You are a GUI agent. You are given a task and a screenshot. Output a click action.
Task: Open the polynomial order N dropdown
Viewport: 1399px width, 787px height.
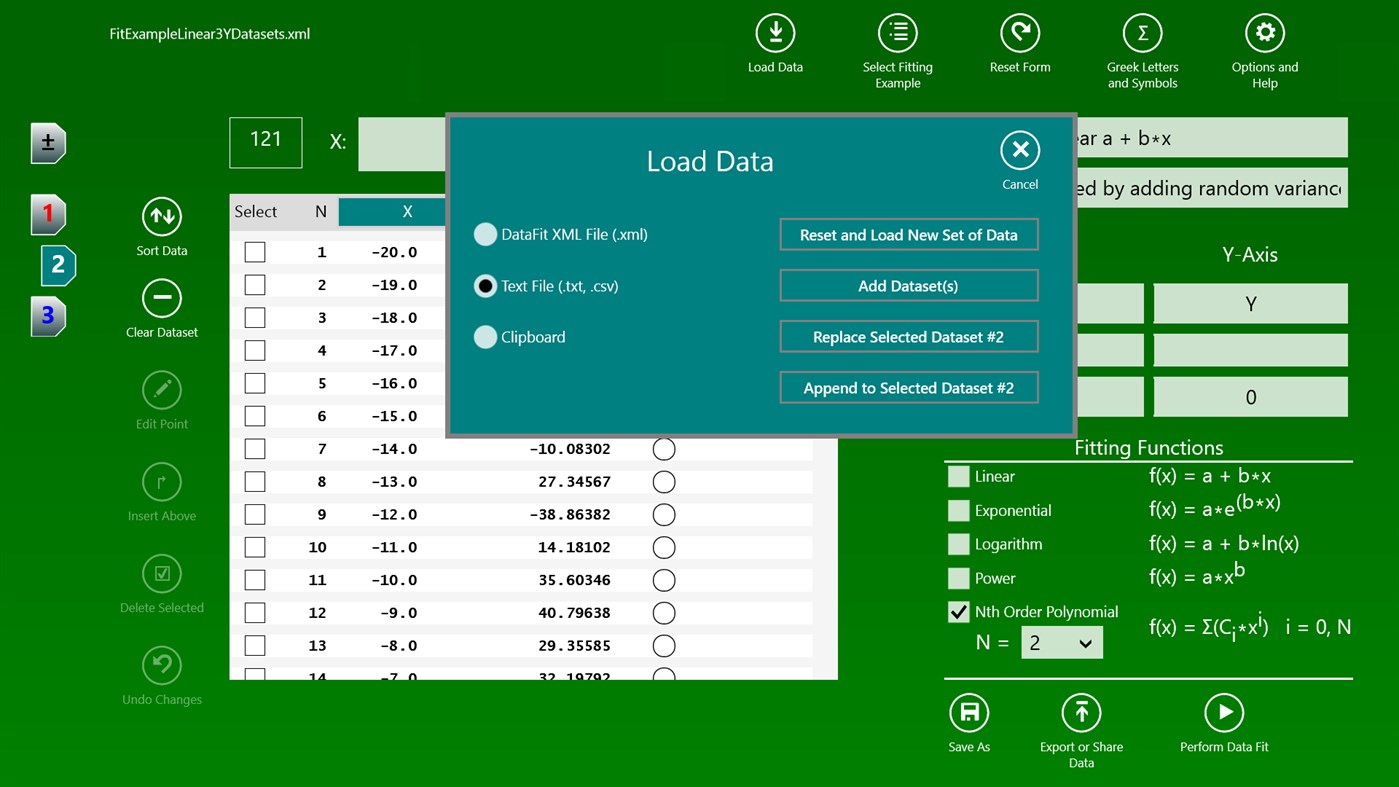point(1061,642)
